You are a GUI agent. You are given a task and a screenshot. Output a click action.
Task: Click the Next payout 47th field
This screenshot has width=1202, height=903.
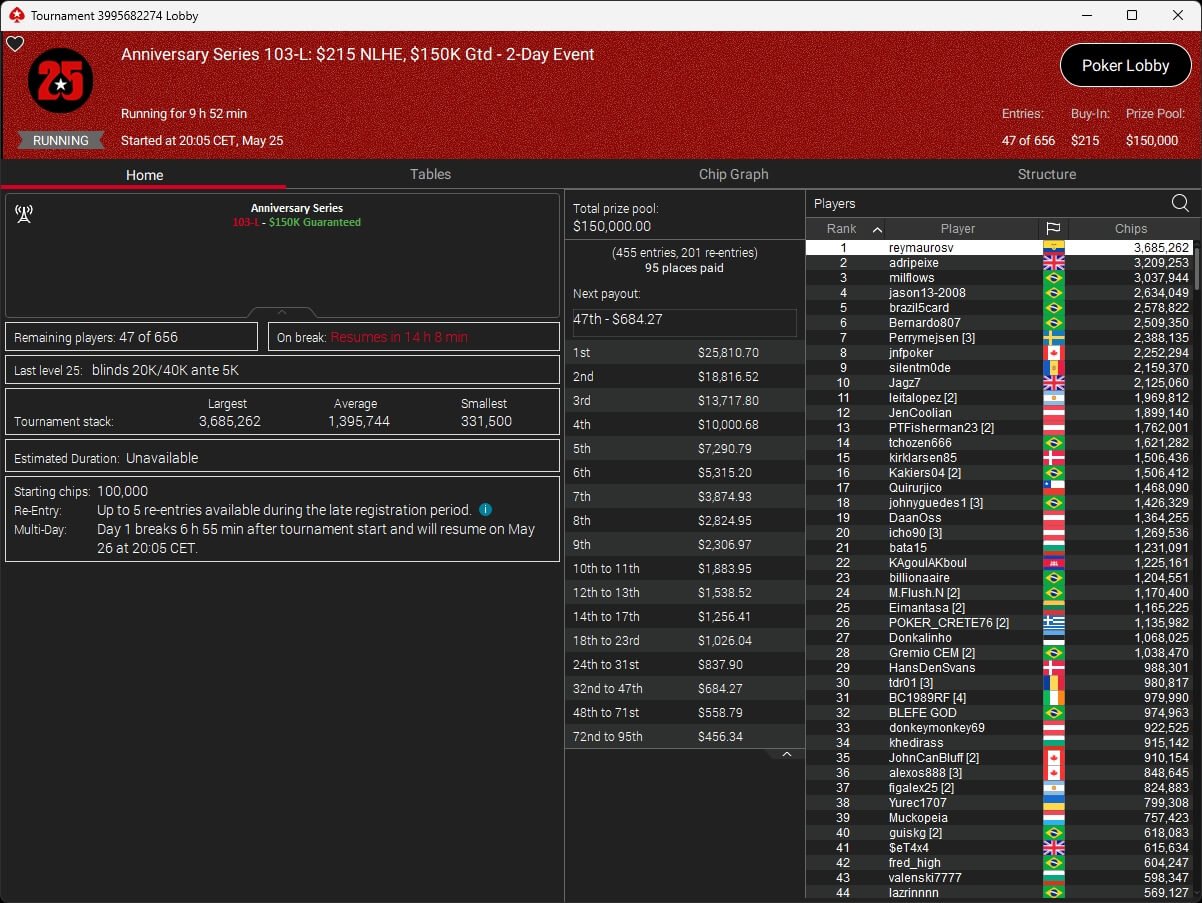point(685,323)
